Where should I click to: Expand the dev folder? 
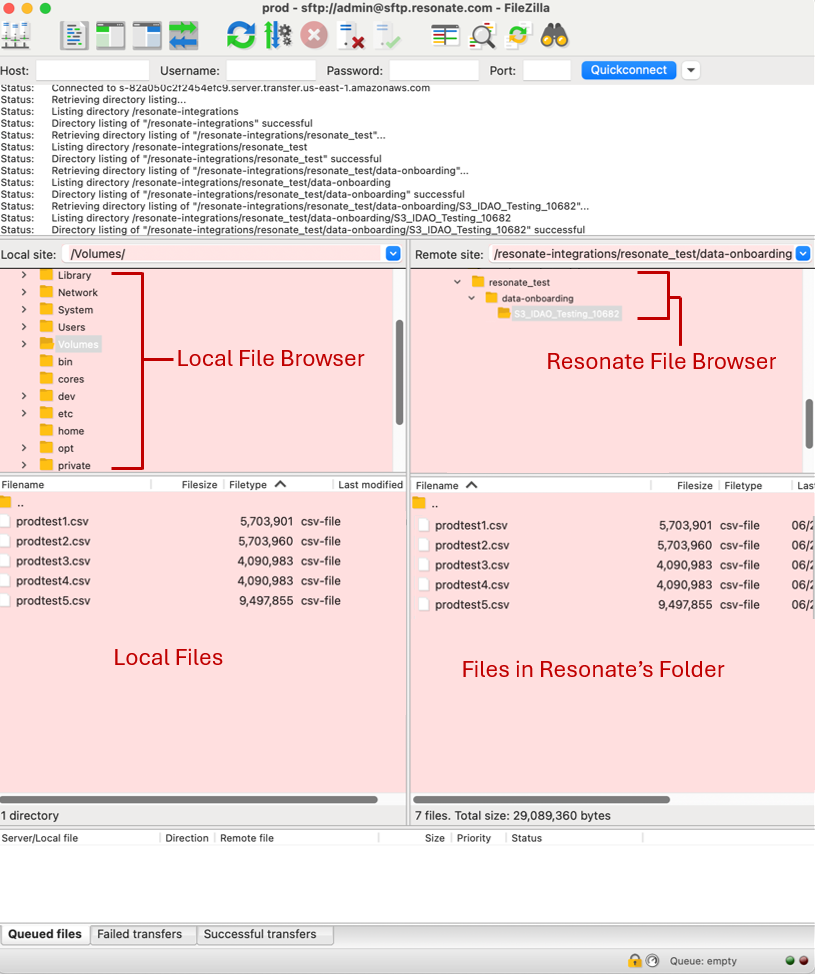click(x=24, y=396)
